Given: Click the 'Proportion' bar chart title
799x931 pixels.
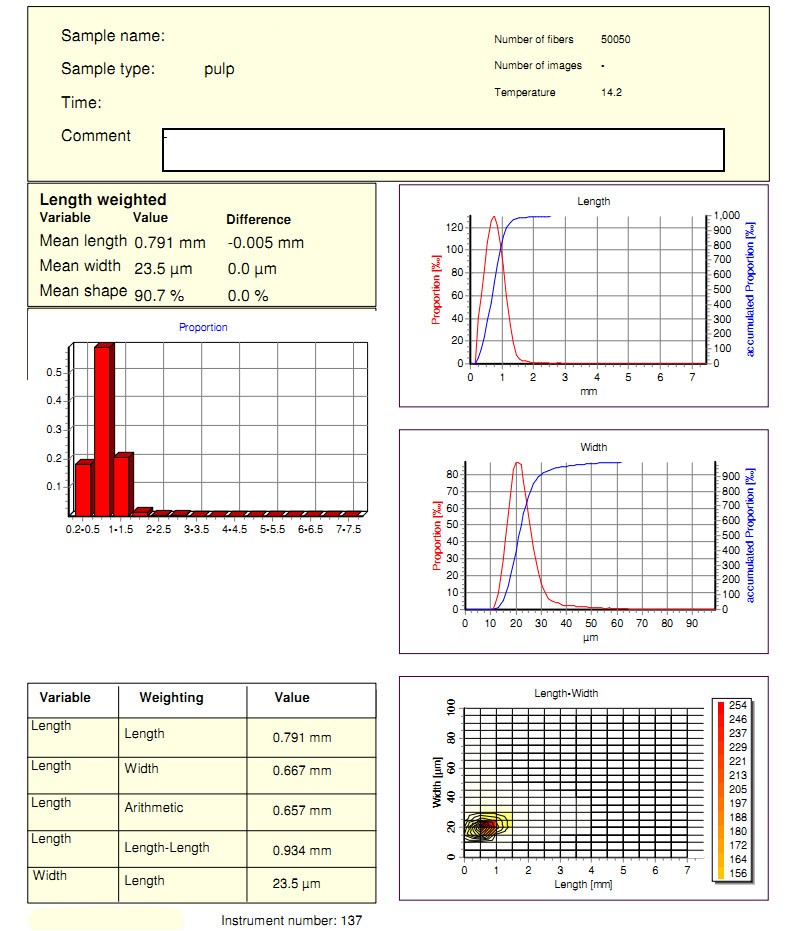Looking at the screenshot, I should click(x=203, y=327).
